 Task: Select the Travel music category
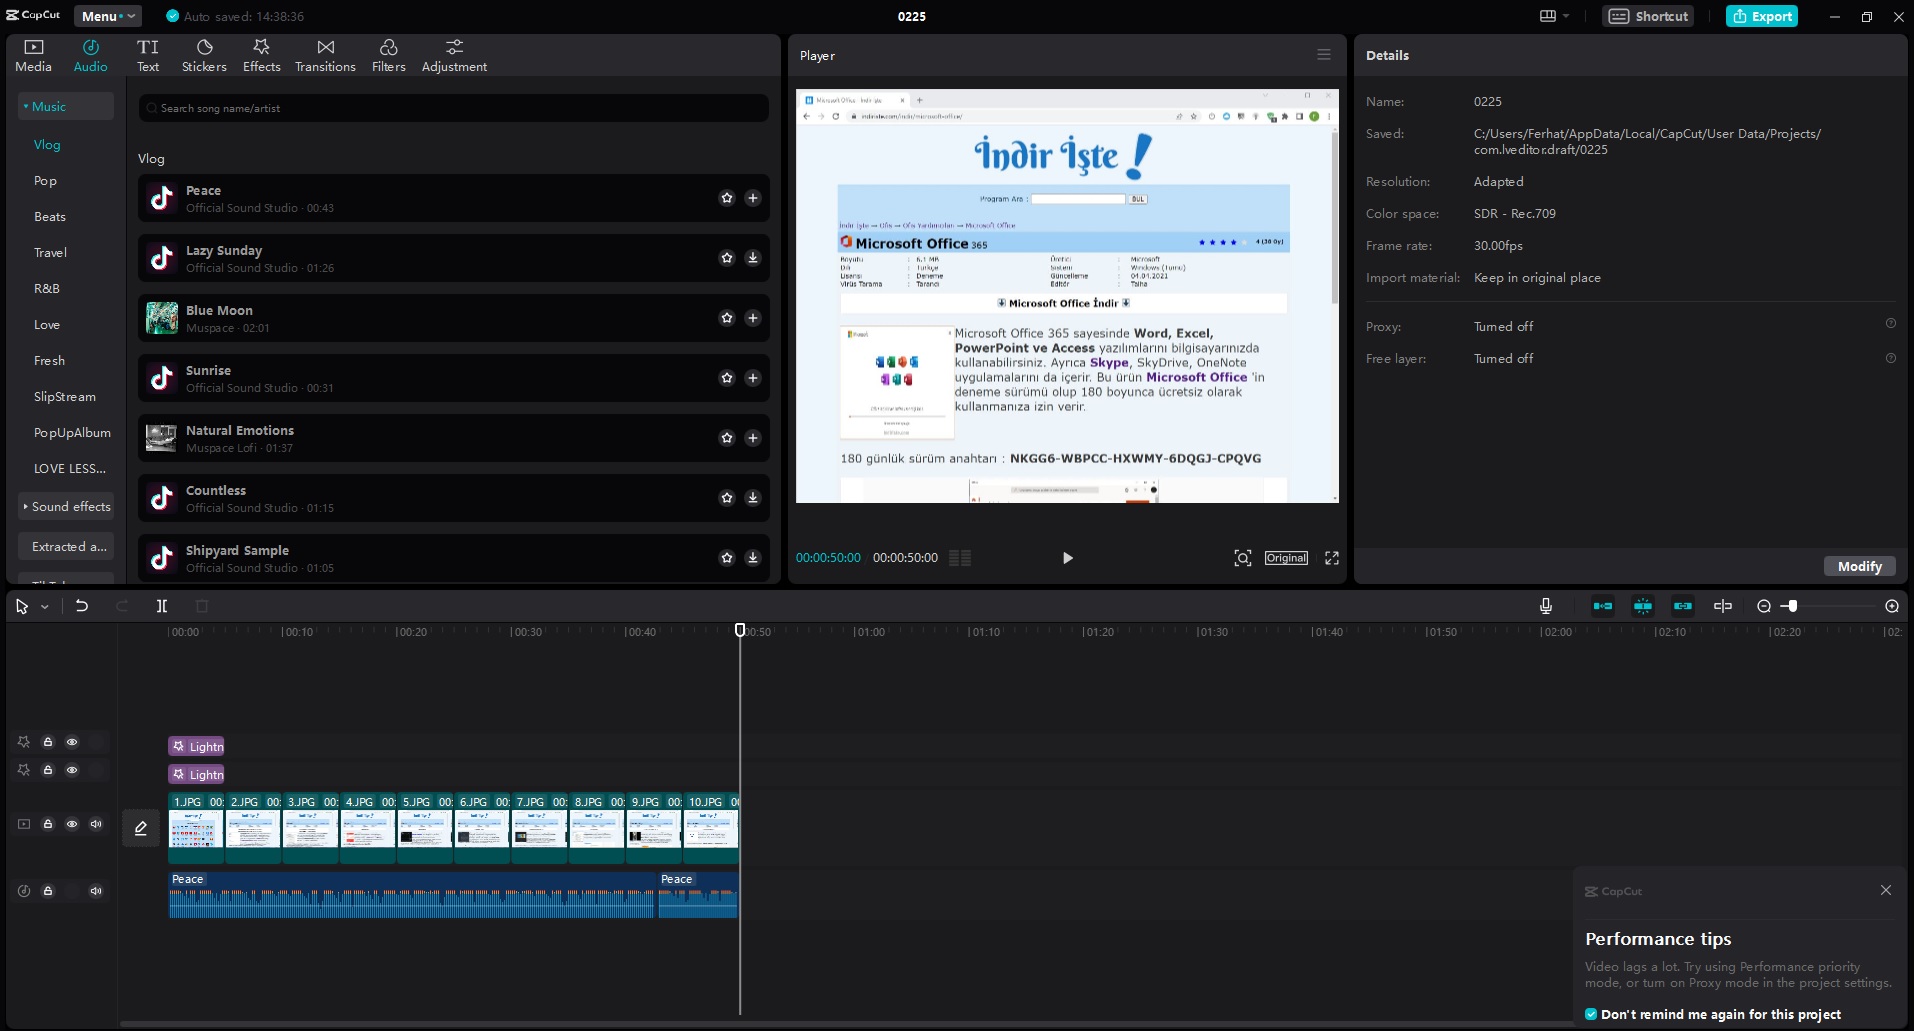click(50, 253)
